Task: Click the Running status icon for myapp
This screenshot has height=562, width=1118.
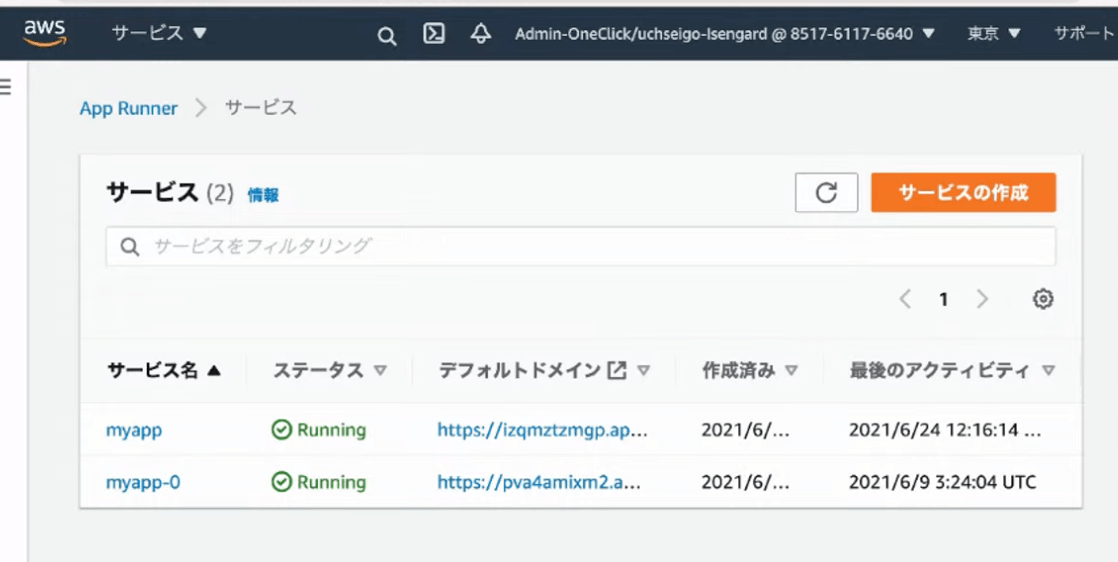Action: [282, 429]
